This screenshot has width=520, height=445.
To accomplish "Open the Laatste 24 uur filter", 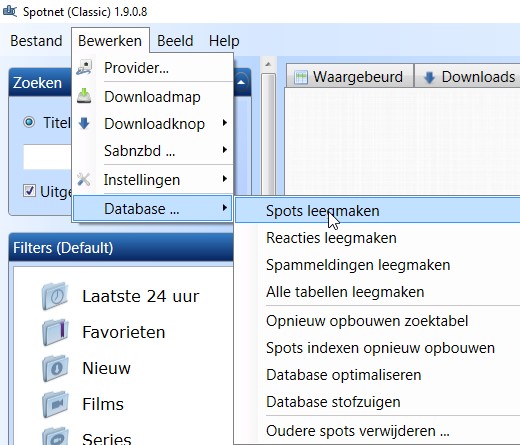I will coord(140,296).
